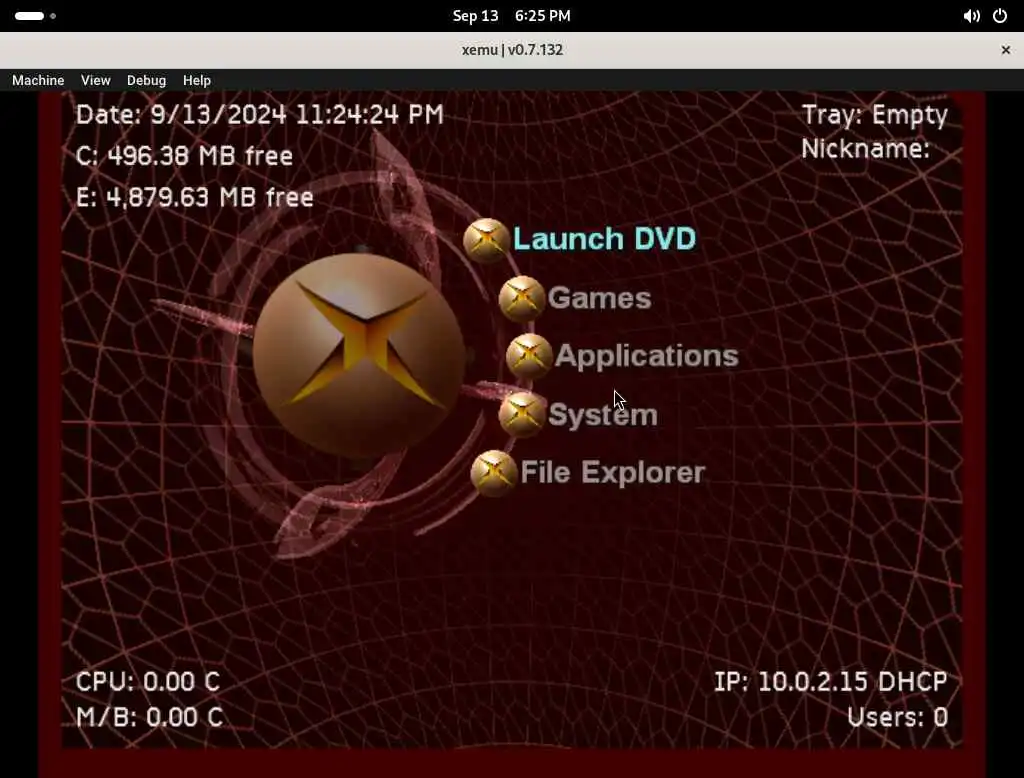Select Launch DVD dashboard entry

605,238
